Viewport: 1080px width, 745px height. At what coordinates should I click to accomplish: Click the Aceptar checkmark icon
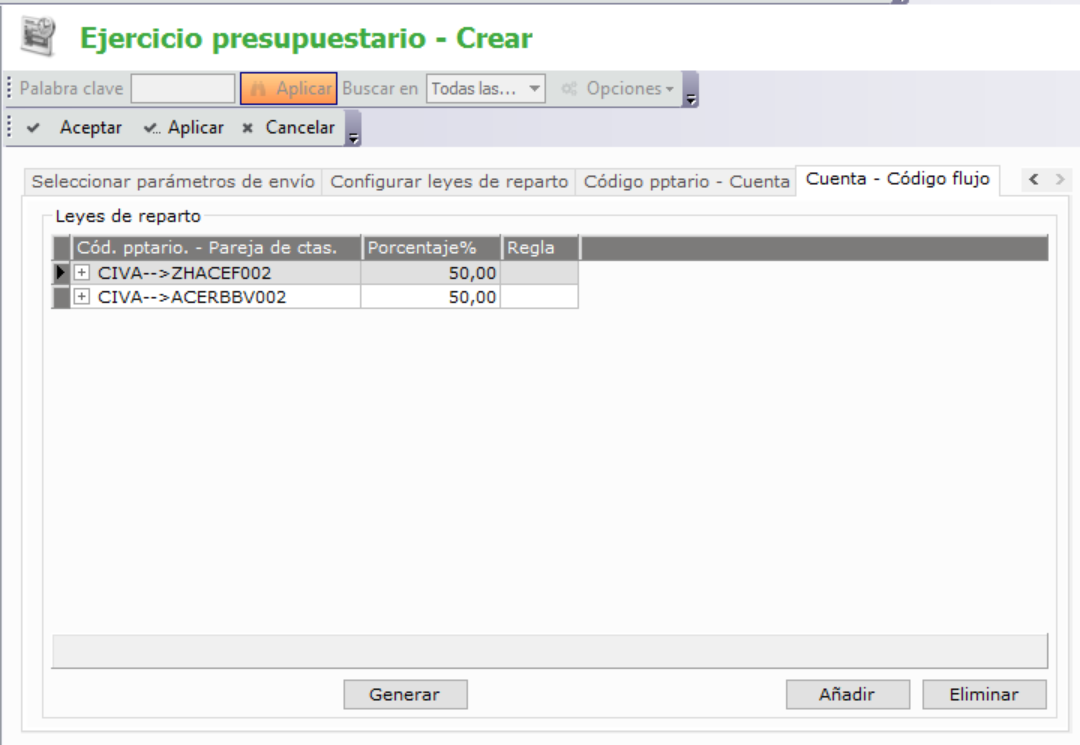click(33, 128)
